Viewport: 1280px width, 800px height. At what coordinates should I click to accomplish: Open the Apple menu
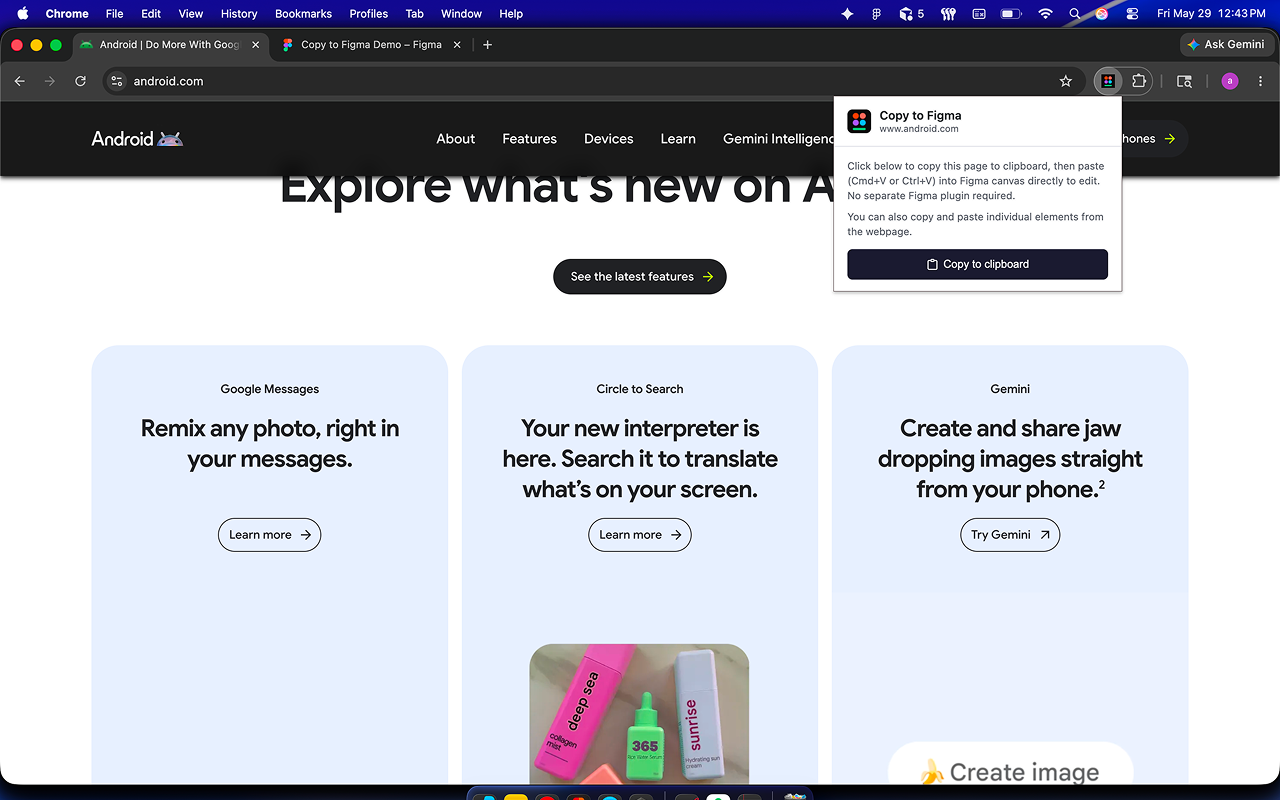(22, 14)
